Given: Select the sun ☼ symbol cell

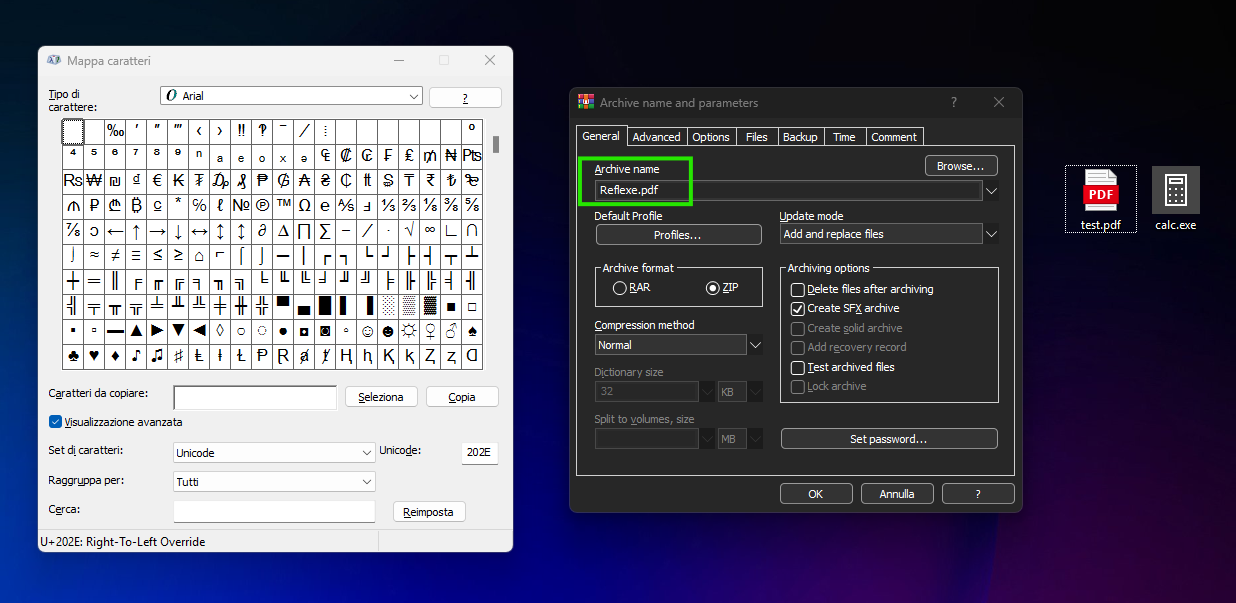Looking at the screenshot, I should click(409, 331).
